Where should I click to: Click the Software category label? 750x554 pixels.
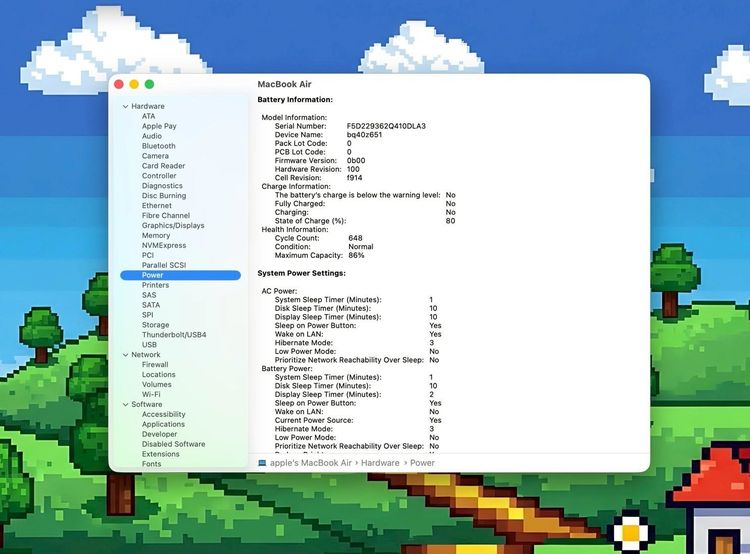point(146,404)
